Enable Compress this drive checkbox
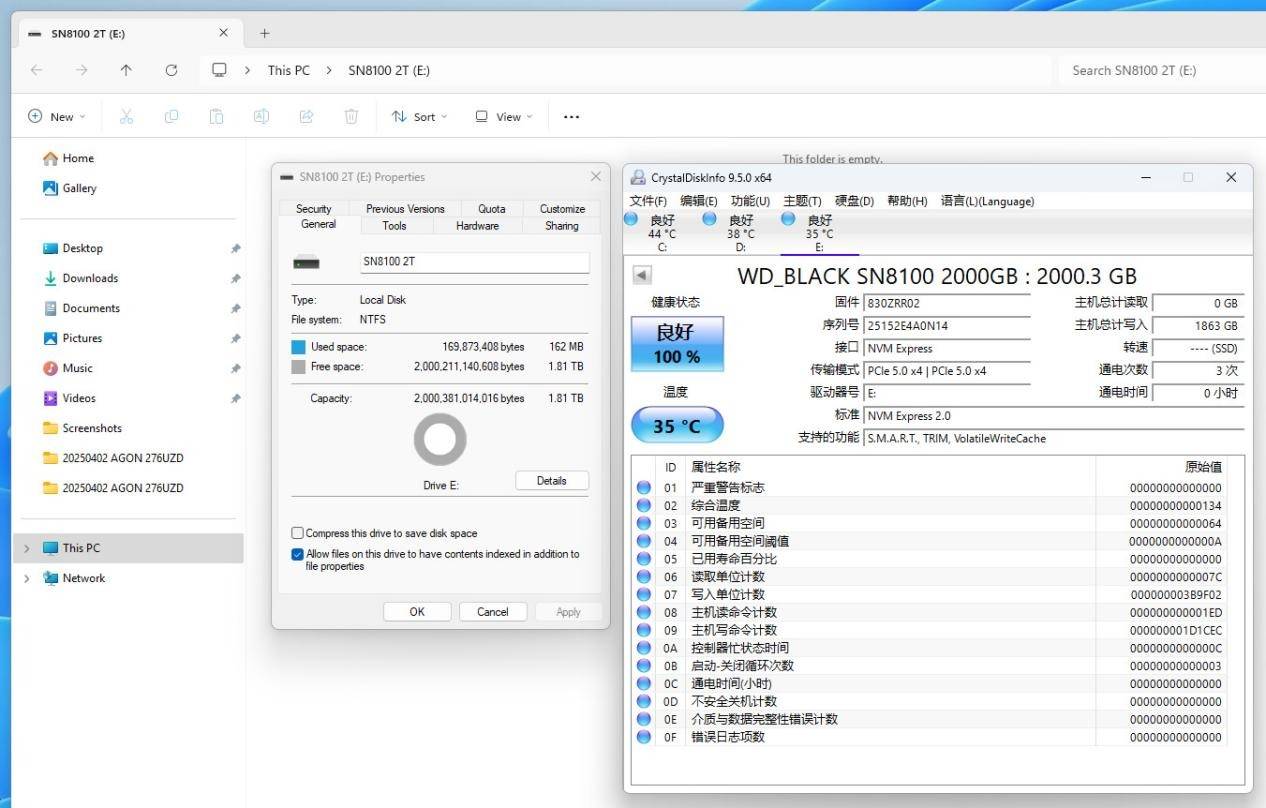Screen dimensions: 1266x808 pyautogui.click(x=297, y=533)
